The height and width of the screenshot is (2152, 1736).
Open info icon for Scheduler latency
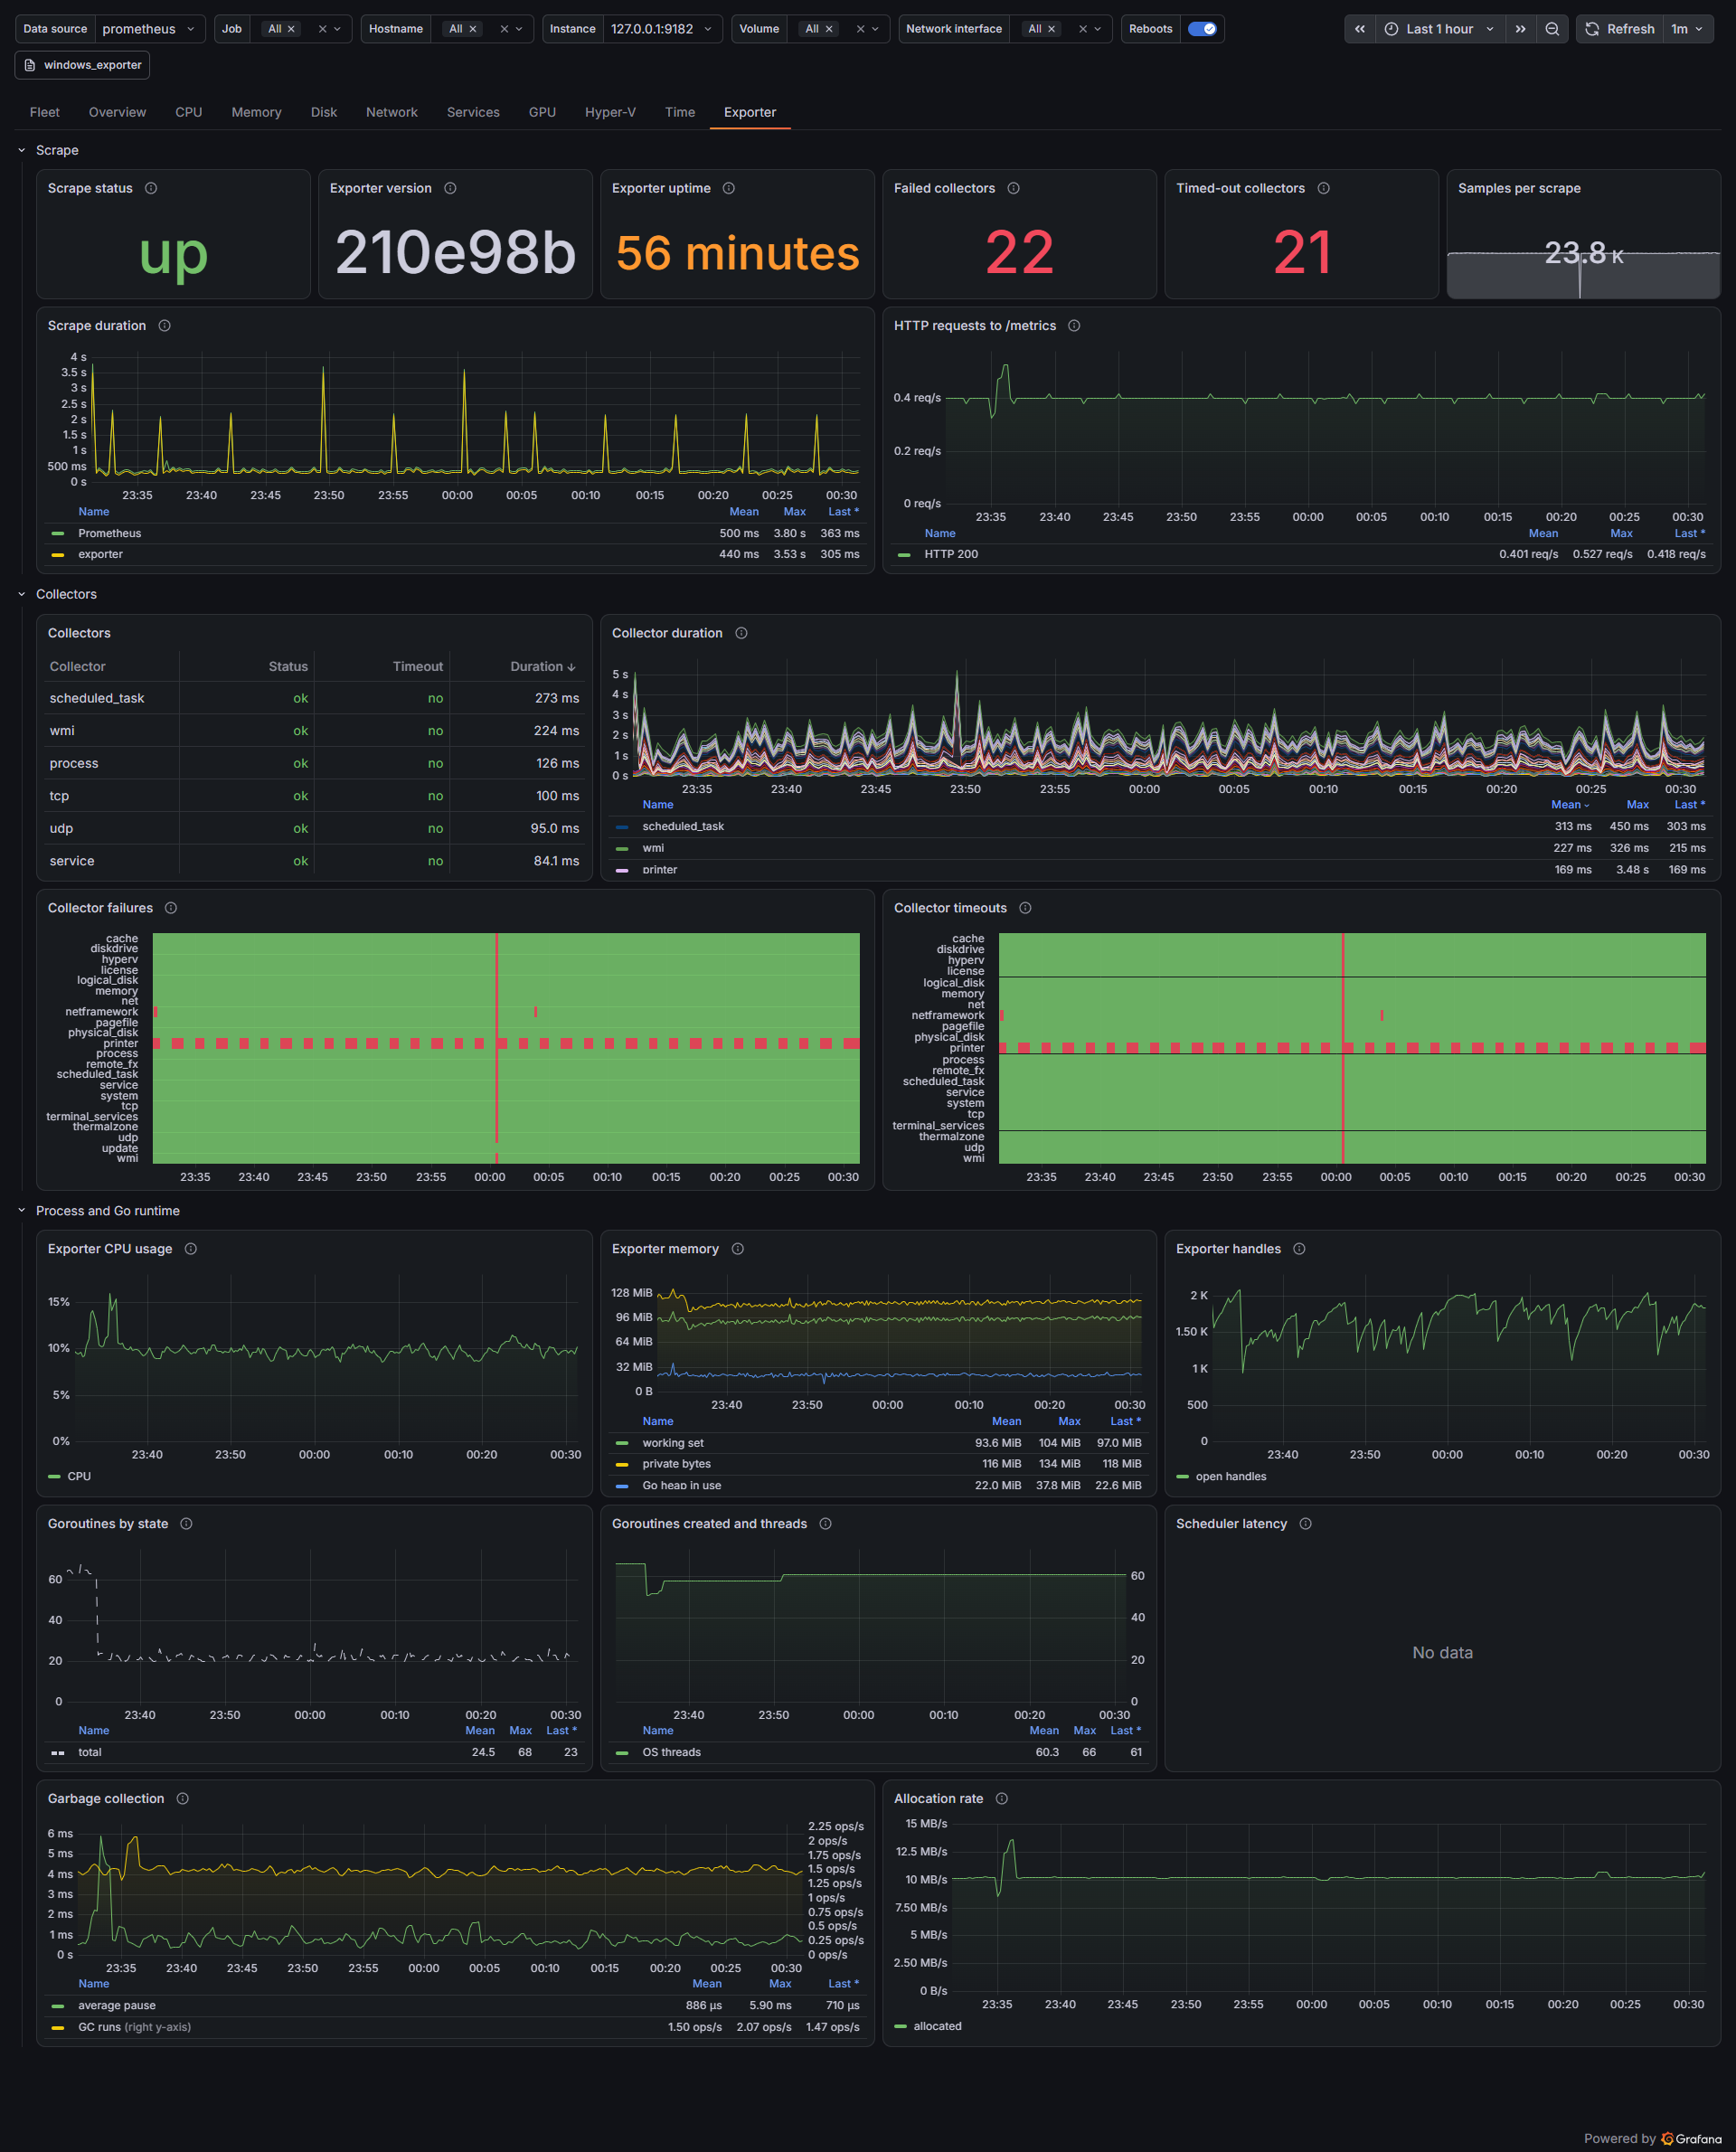(x=1305, y=1524)
